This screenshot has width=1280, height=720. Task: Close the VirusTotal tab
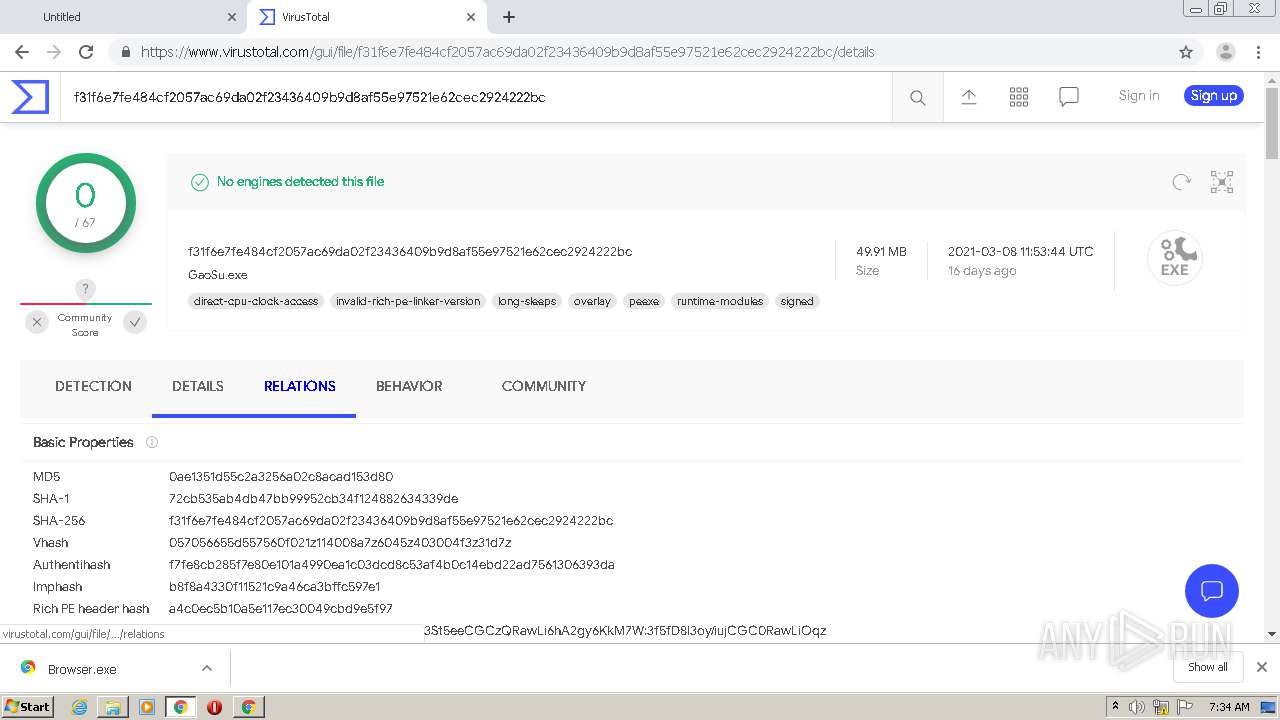click(x=471, y=17)
